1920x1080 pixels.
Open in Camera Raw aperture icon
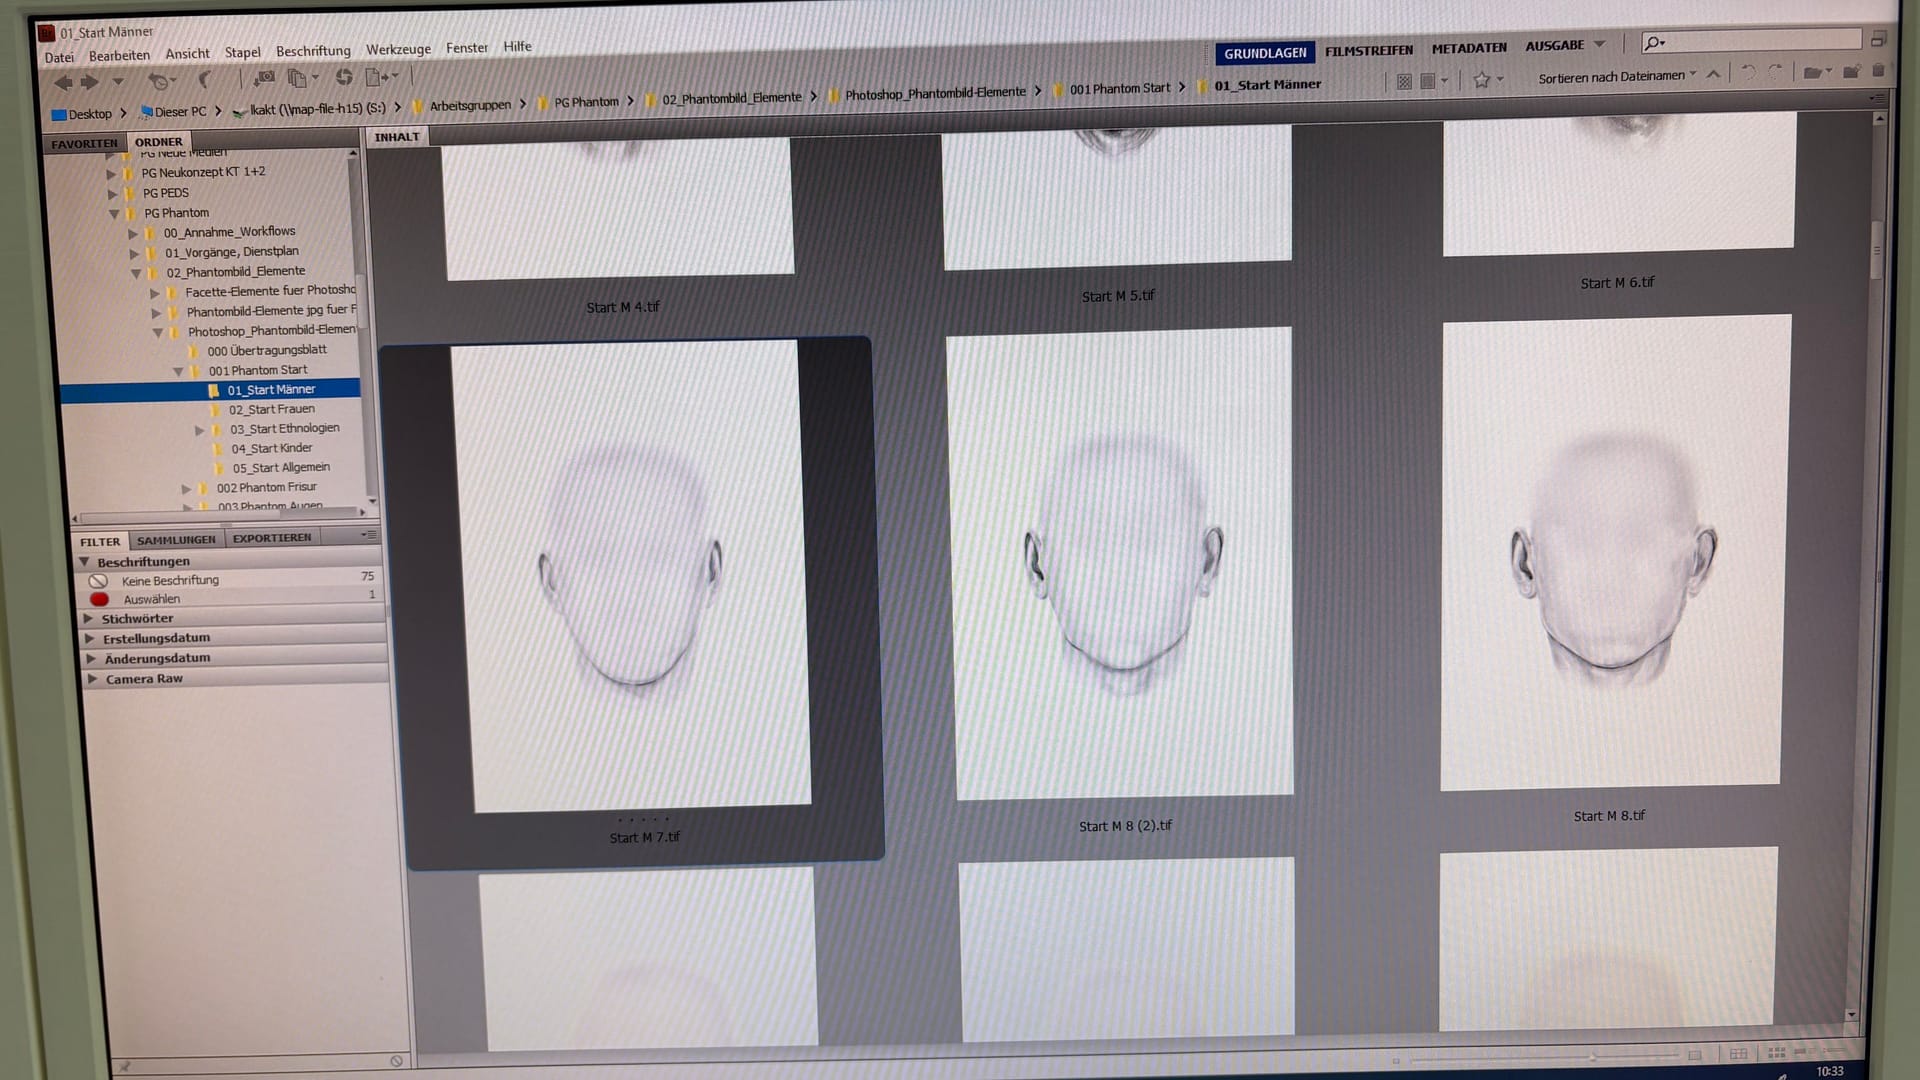(344, 77)
